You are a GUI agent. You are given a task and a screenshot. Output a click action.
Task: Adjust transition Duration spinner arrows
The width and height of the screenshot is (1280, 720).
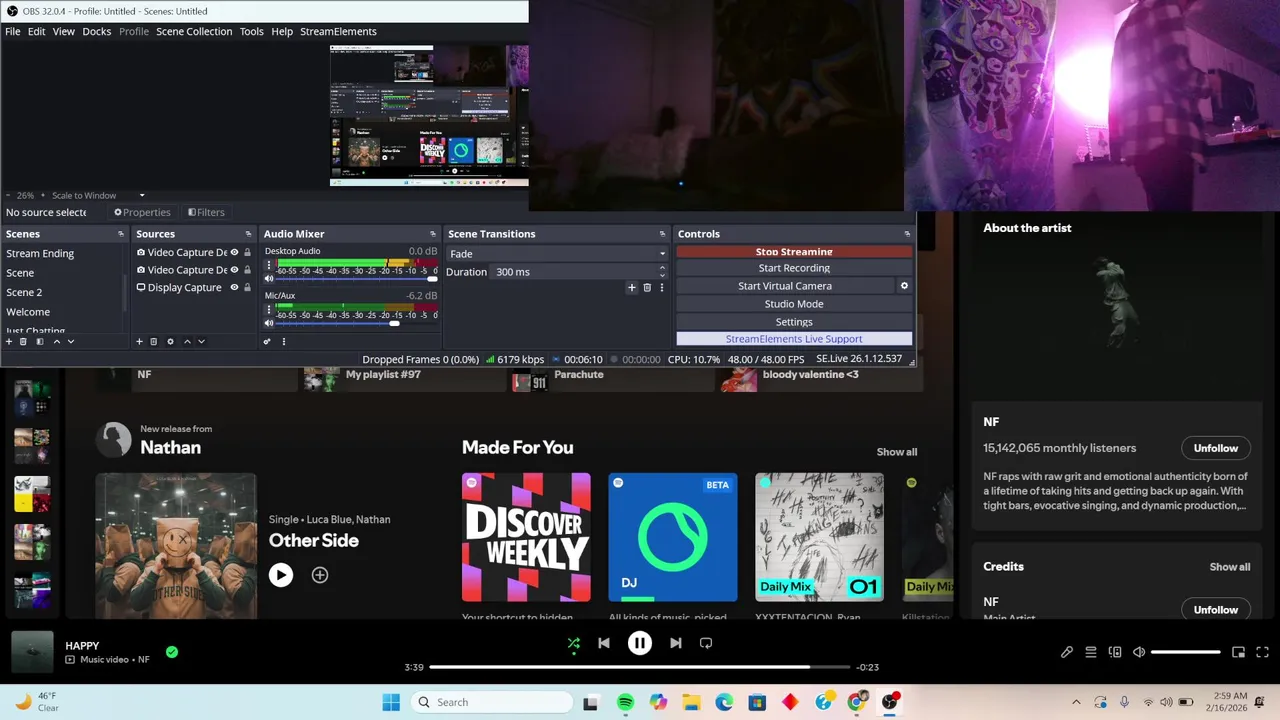[661, 272]
